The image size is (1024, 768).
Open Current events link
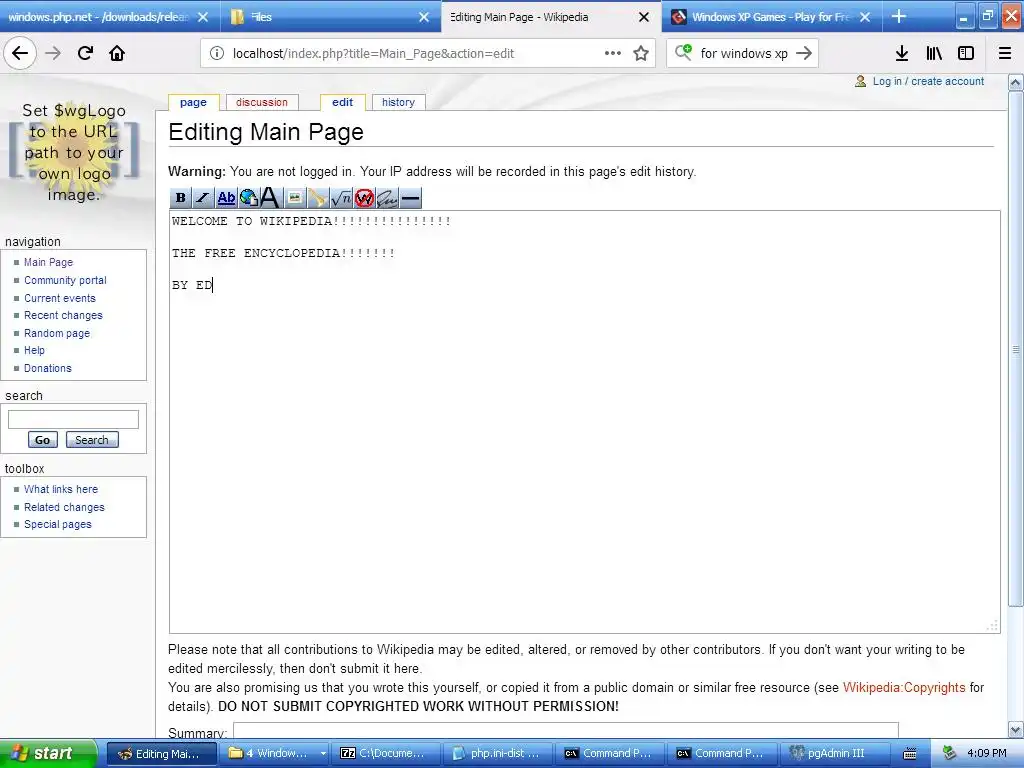[x=60, y=298]
